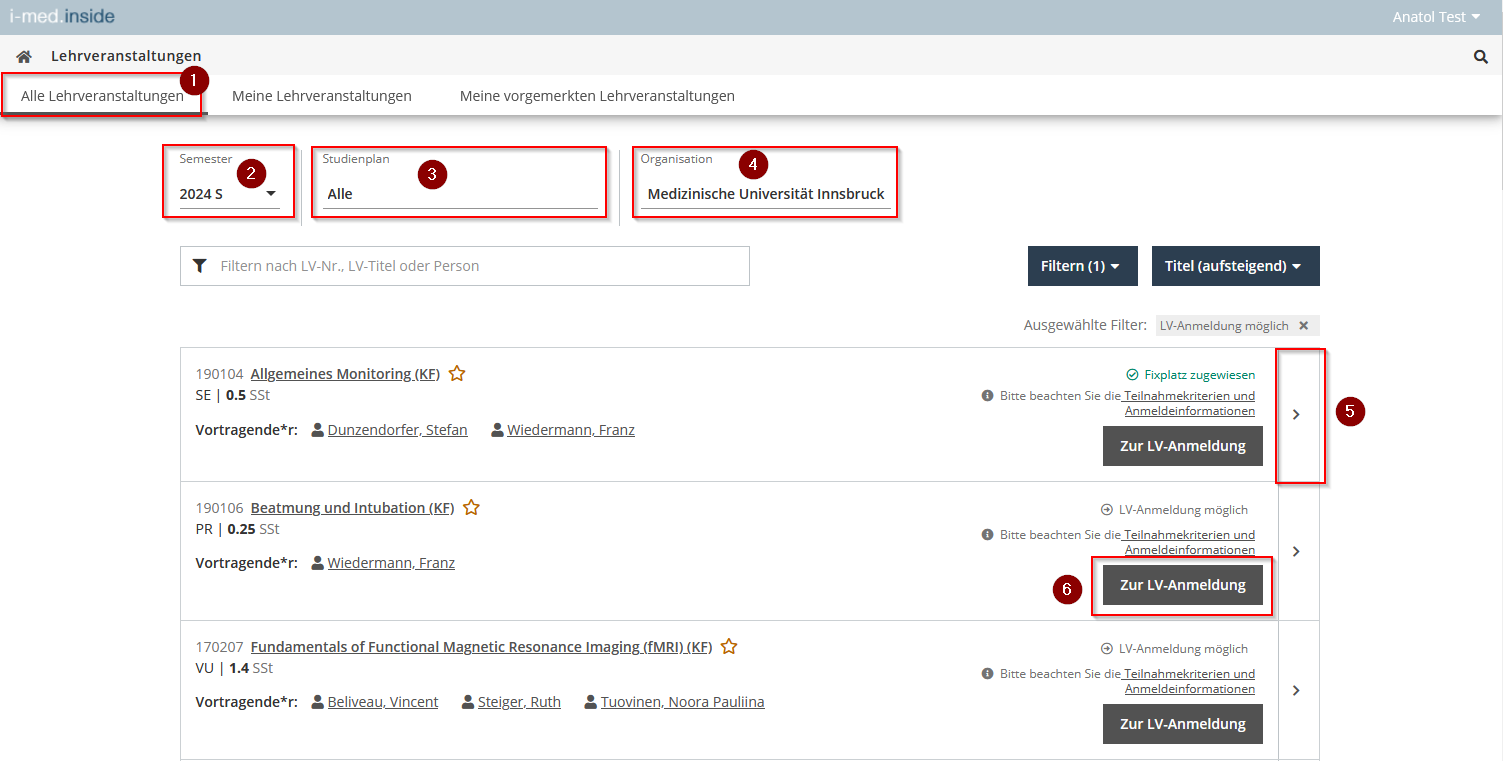Open the Filtern (1) dropdown
Viewport: 1503px width, 761px height.
tap(1082, 266)
